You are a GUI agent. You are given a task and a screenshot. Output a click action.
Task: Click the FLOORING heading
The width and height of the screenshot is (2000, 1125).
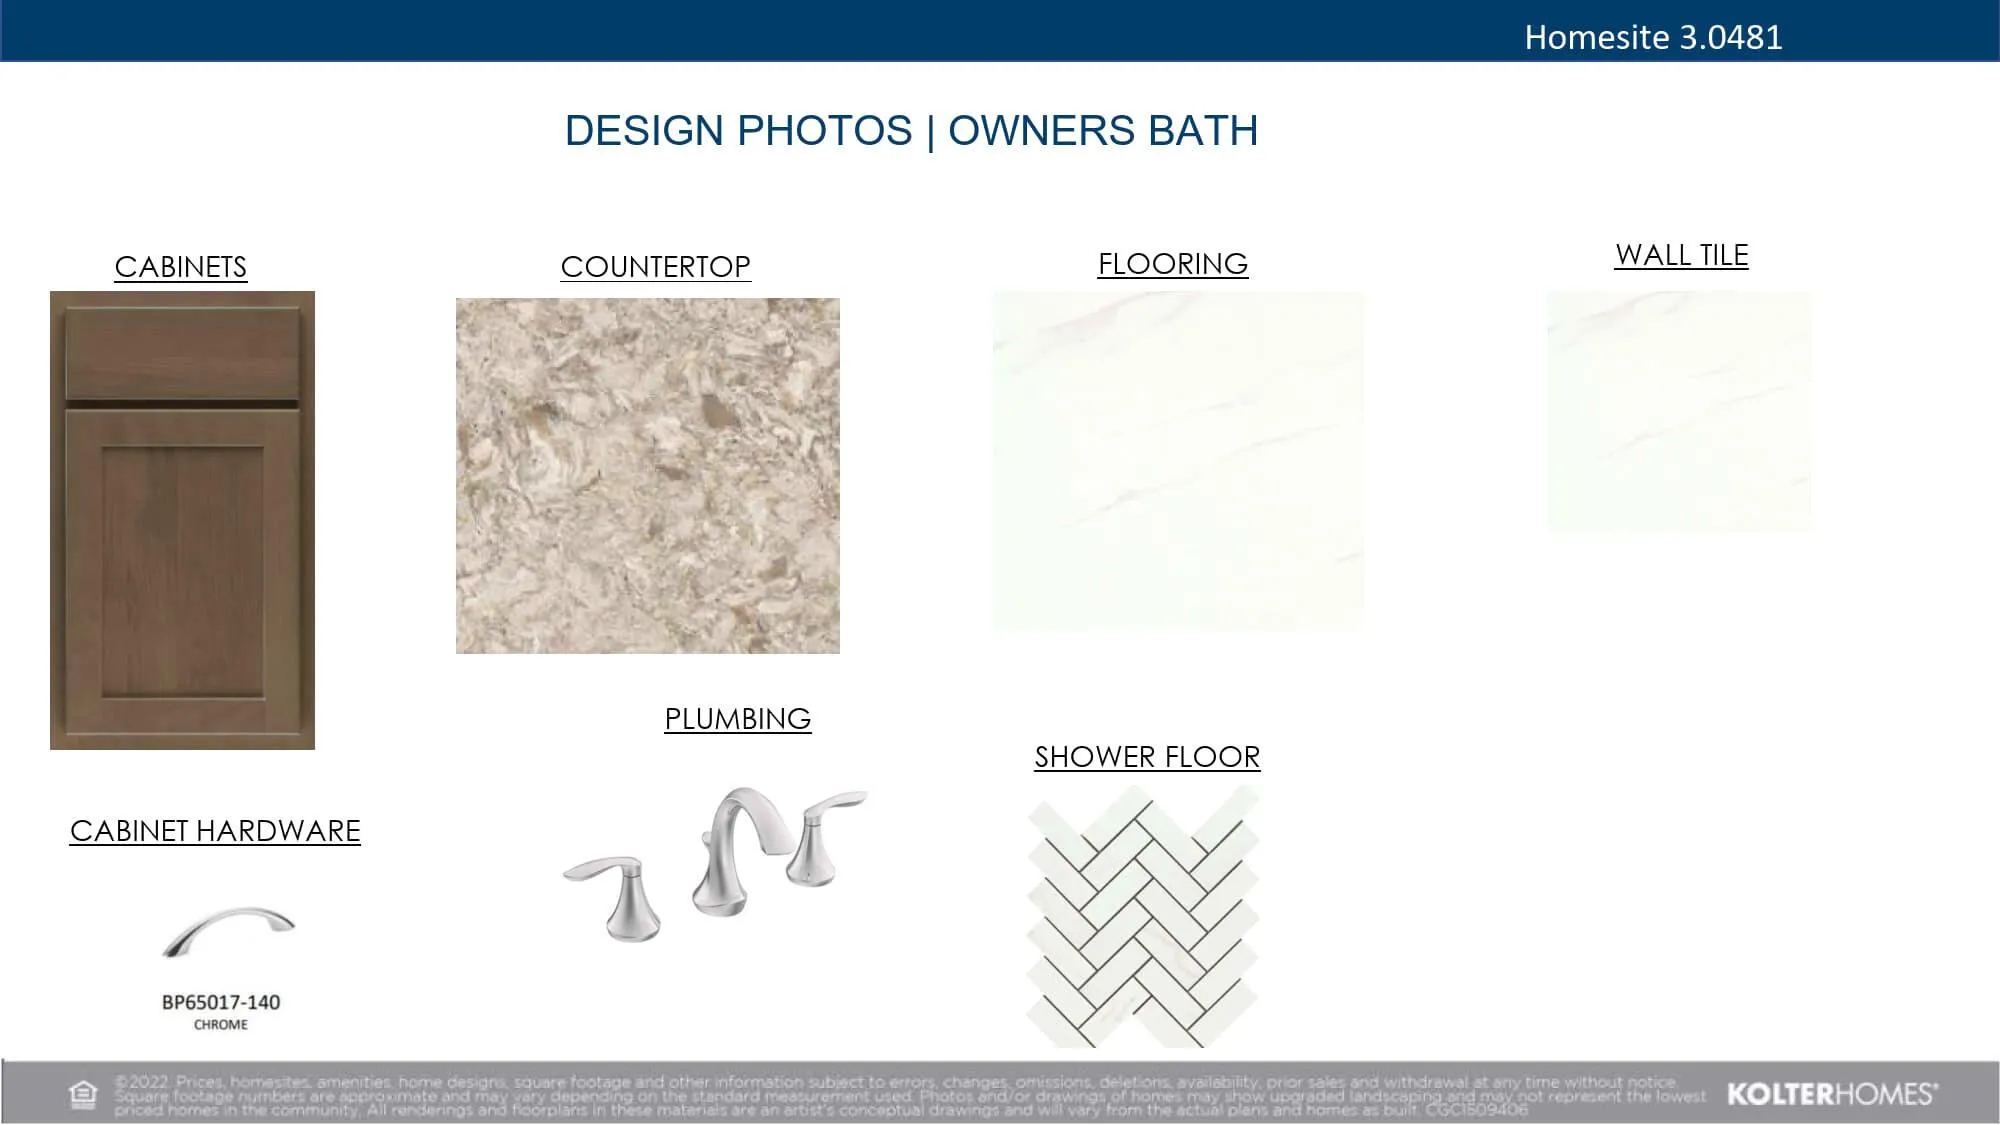(x=1172, y=264)
